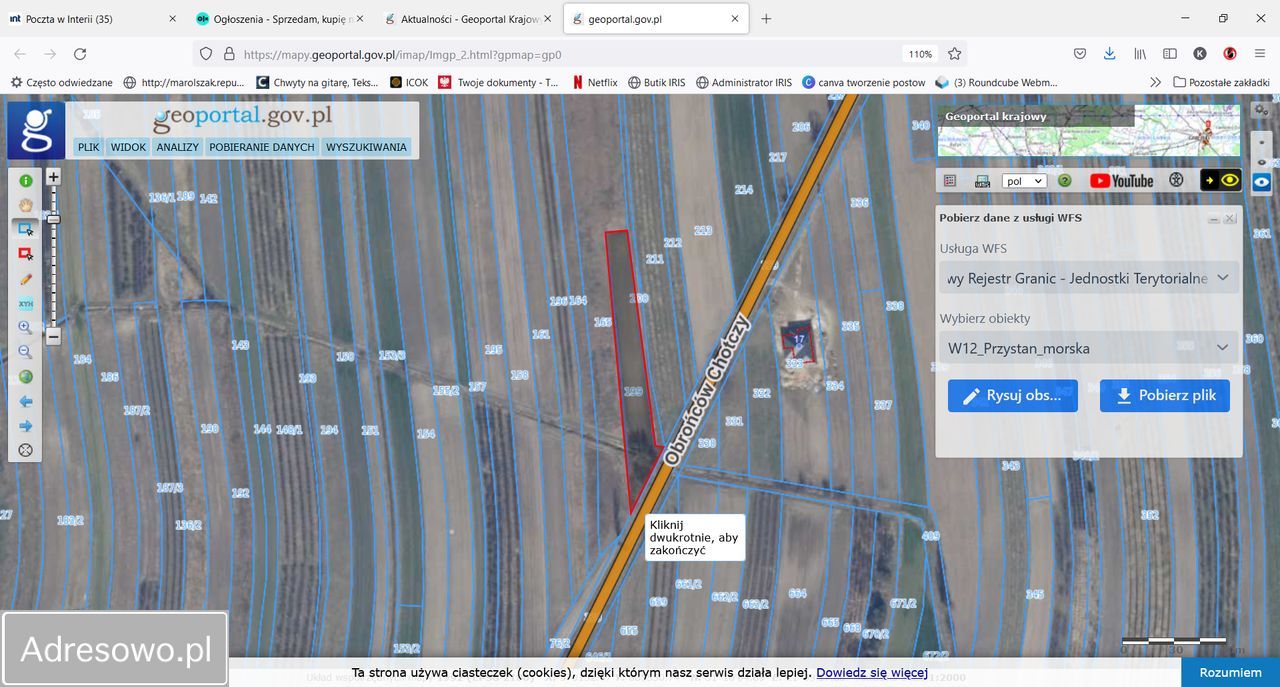Click the Rozumiem cookie button
The height and width of the screenshot is (687, 1280).
click(1231, 673)
